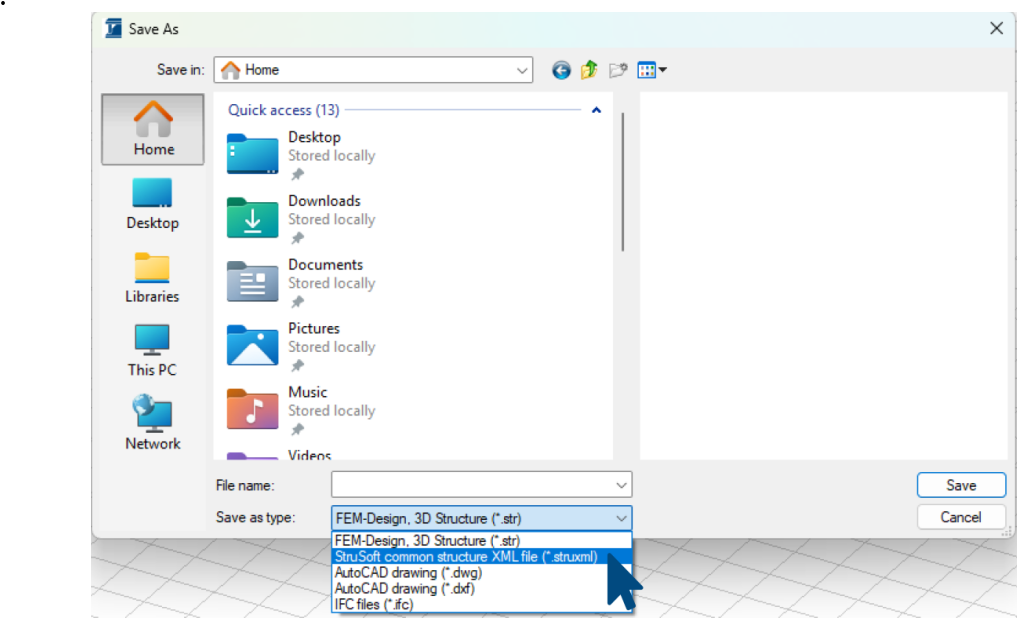Viewport: 1017px width, 619px height.
Task: Open the Music folder icon
Action: [x=252, y=409]
